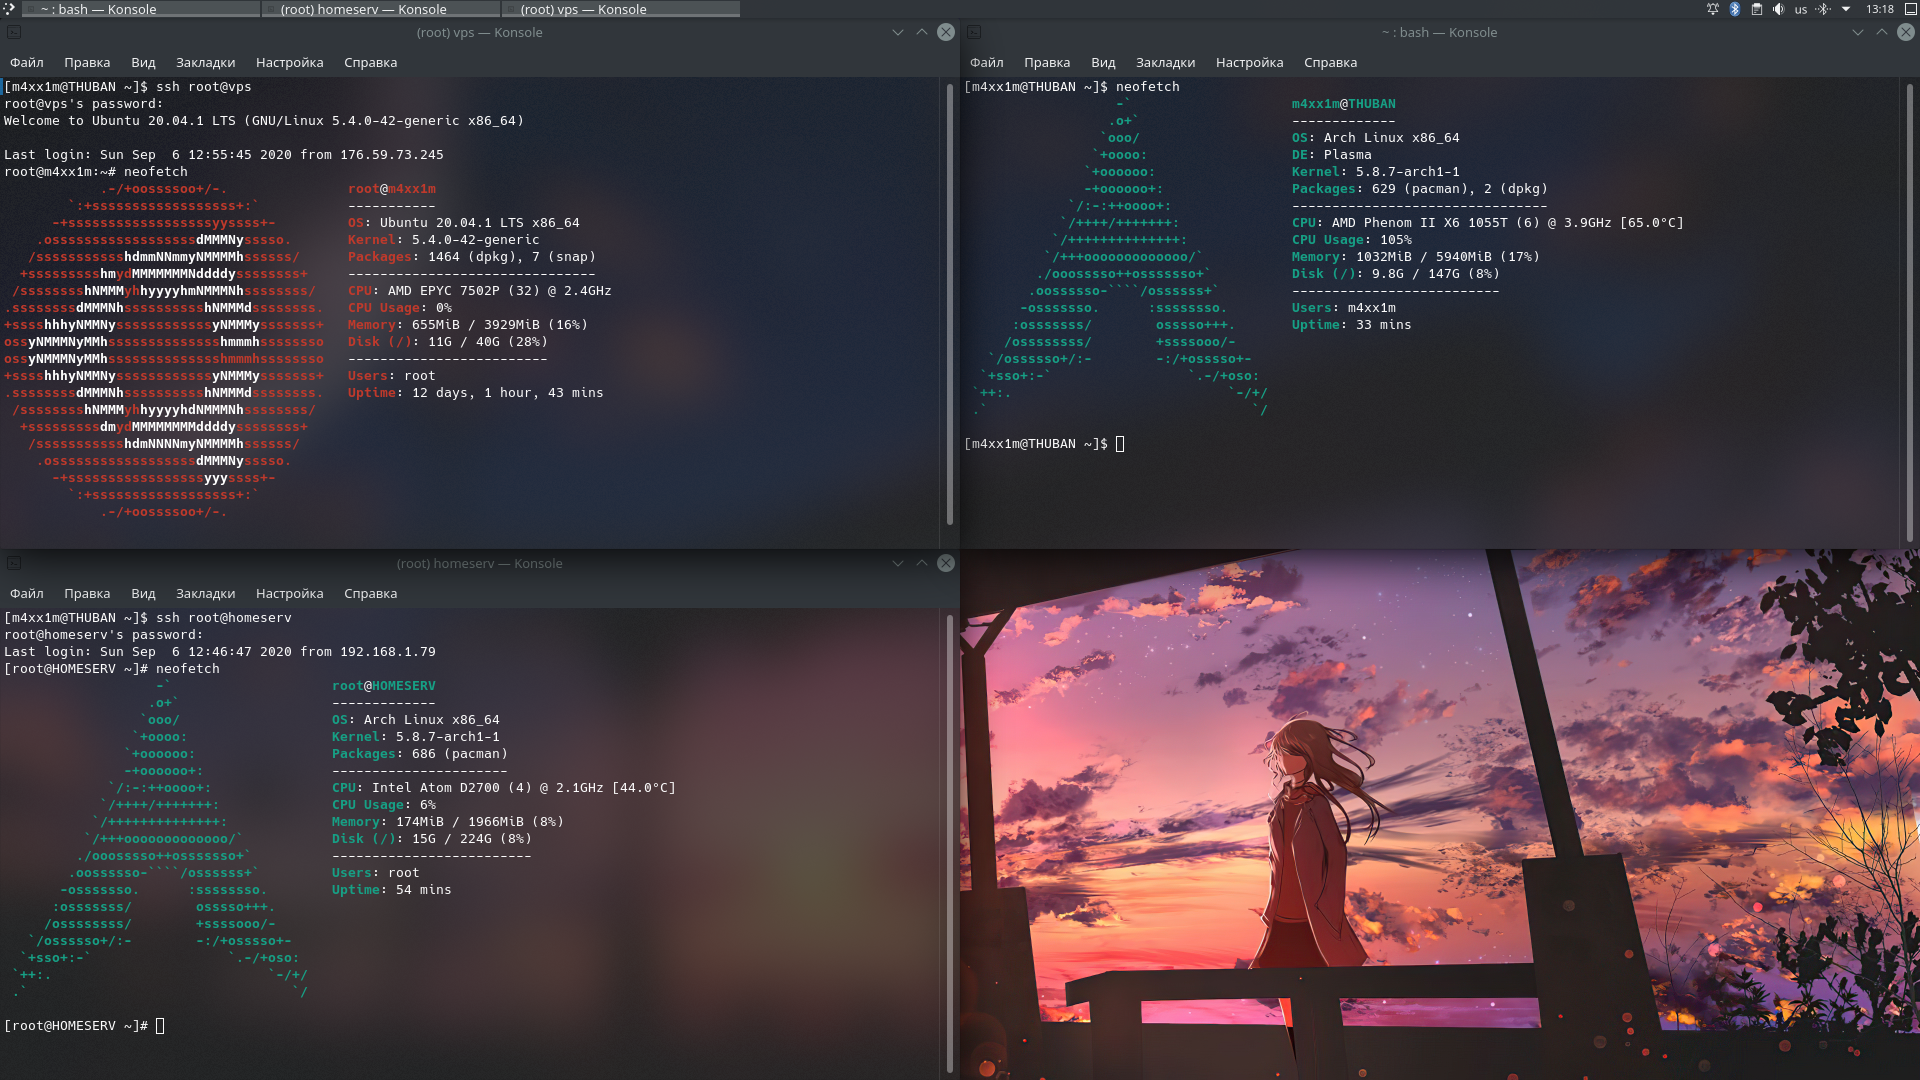Image resolution: width=1920 pixels, height=1080 pixels.
Task: Switch the 'us' keyboard layout indicator
Action: pos(1801,9)
